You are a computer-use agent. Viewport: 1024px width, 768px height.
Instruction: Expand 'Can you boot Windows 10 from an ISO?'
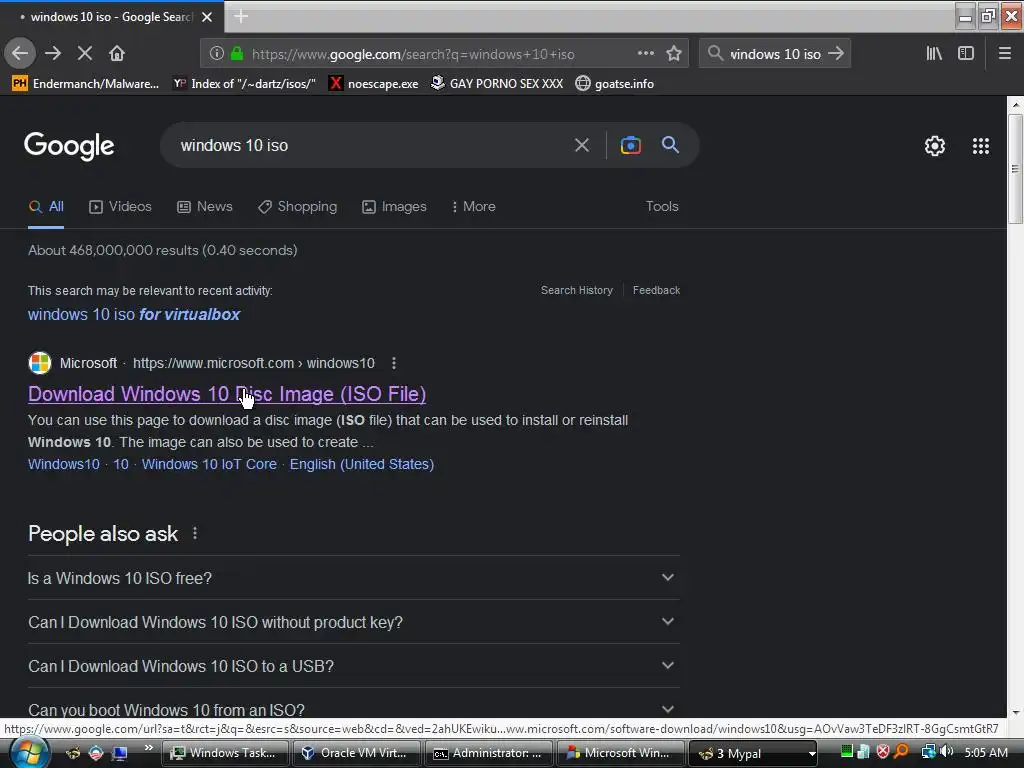click(x=353, y=705)
